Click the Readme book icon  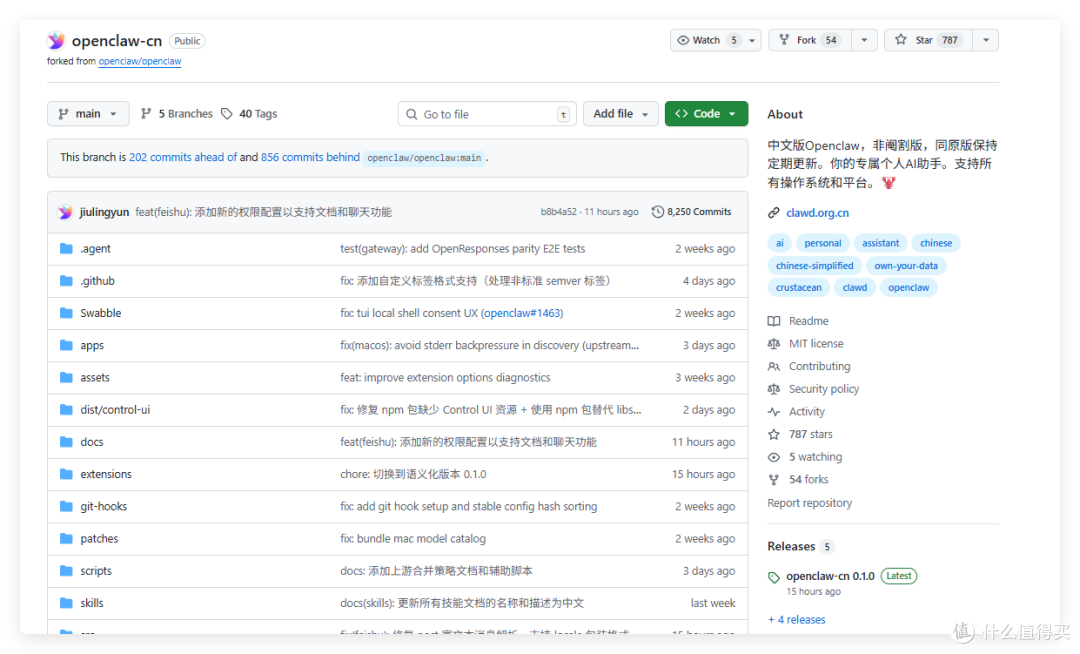click(x=773, y=321)
